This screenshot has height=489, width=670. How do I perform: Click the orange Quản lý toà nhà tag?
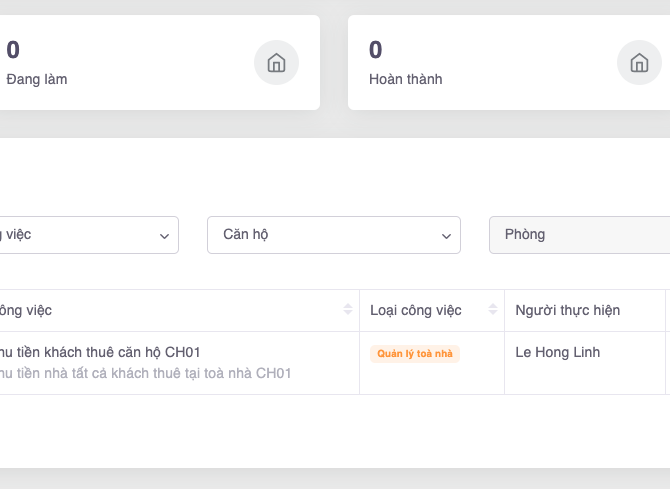[414, 354]
